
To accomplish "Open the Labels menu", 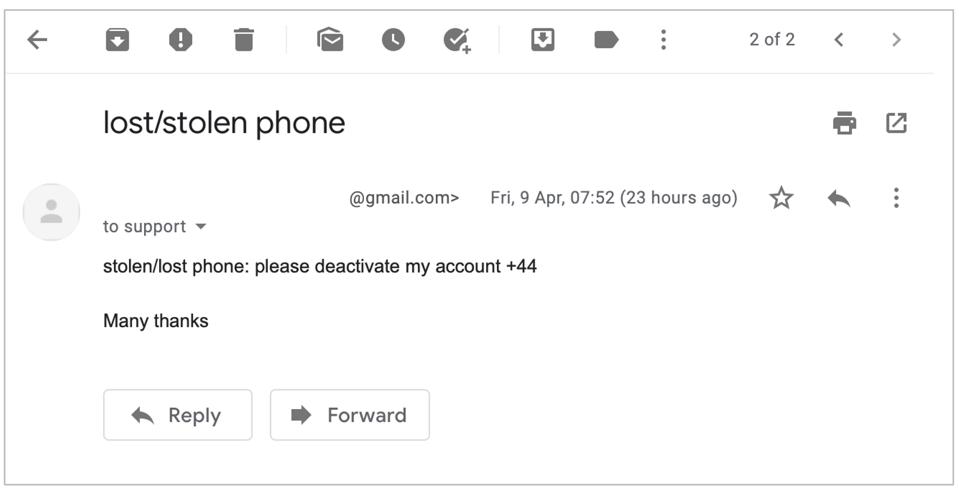I will [x=606, y=40].
